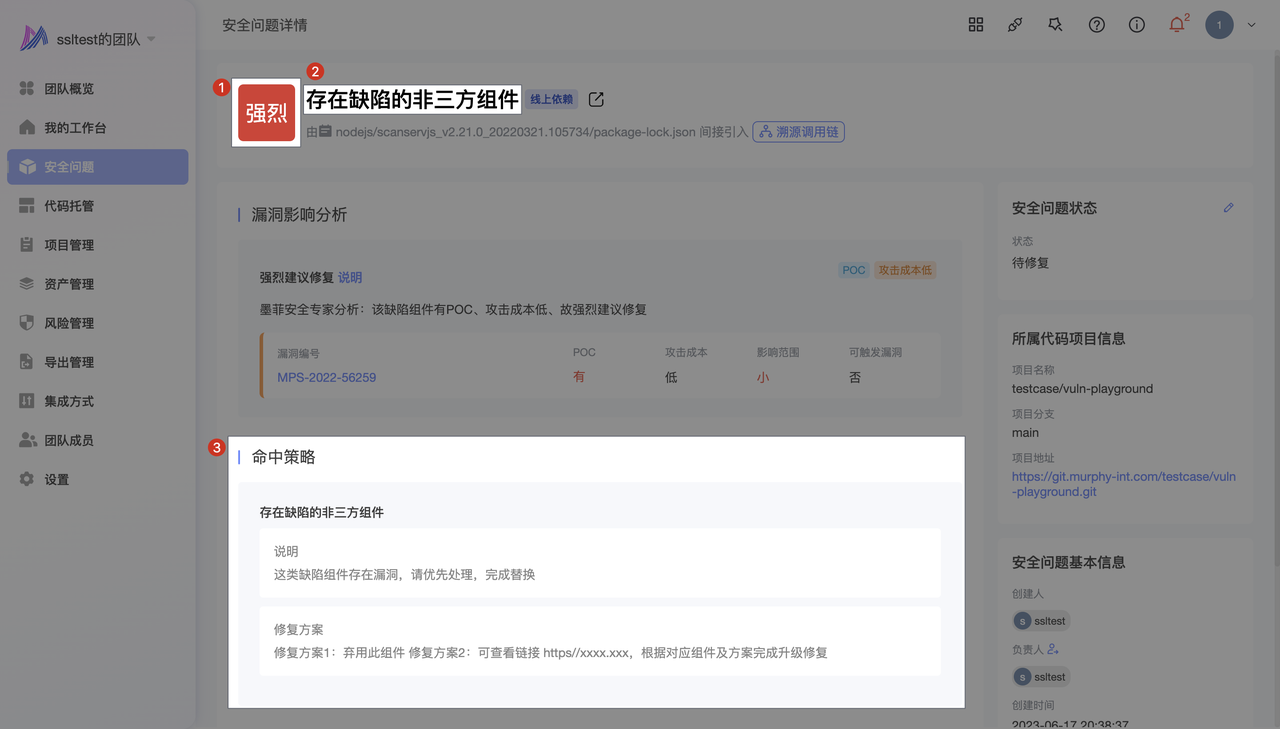The image size is (1280, 729).
Task: Click the info circle icon in header
Action: click(x=1137, y=25)
